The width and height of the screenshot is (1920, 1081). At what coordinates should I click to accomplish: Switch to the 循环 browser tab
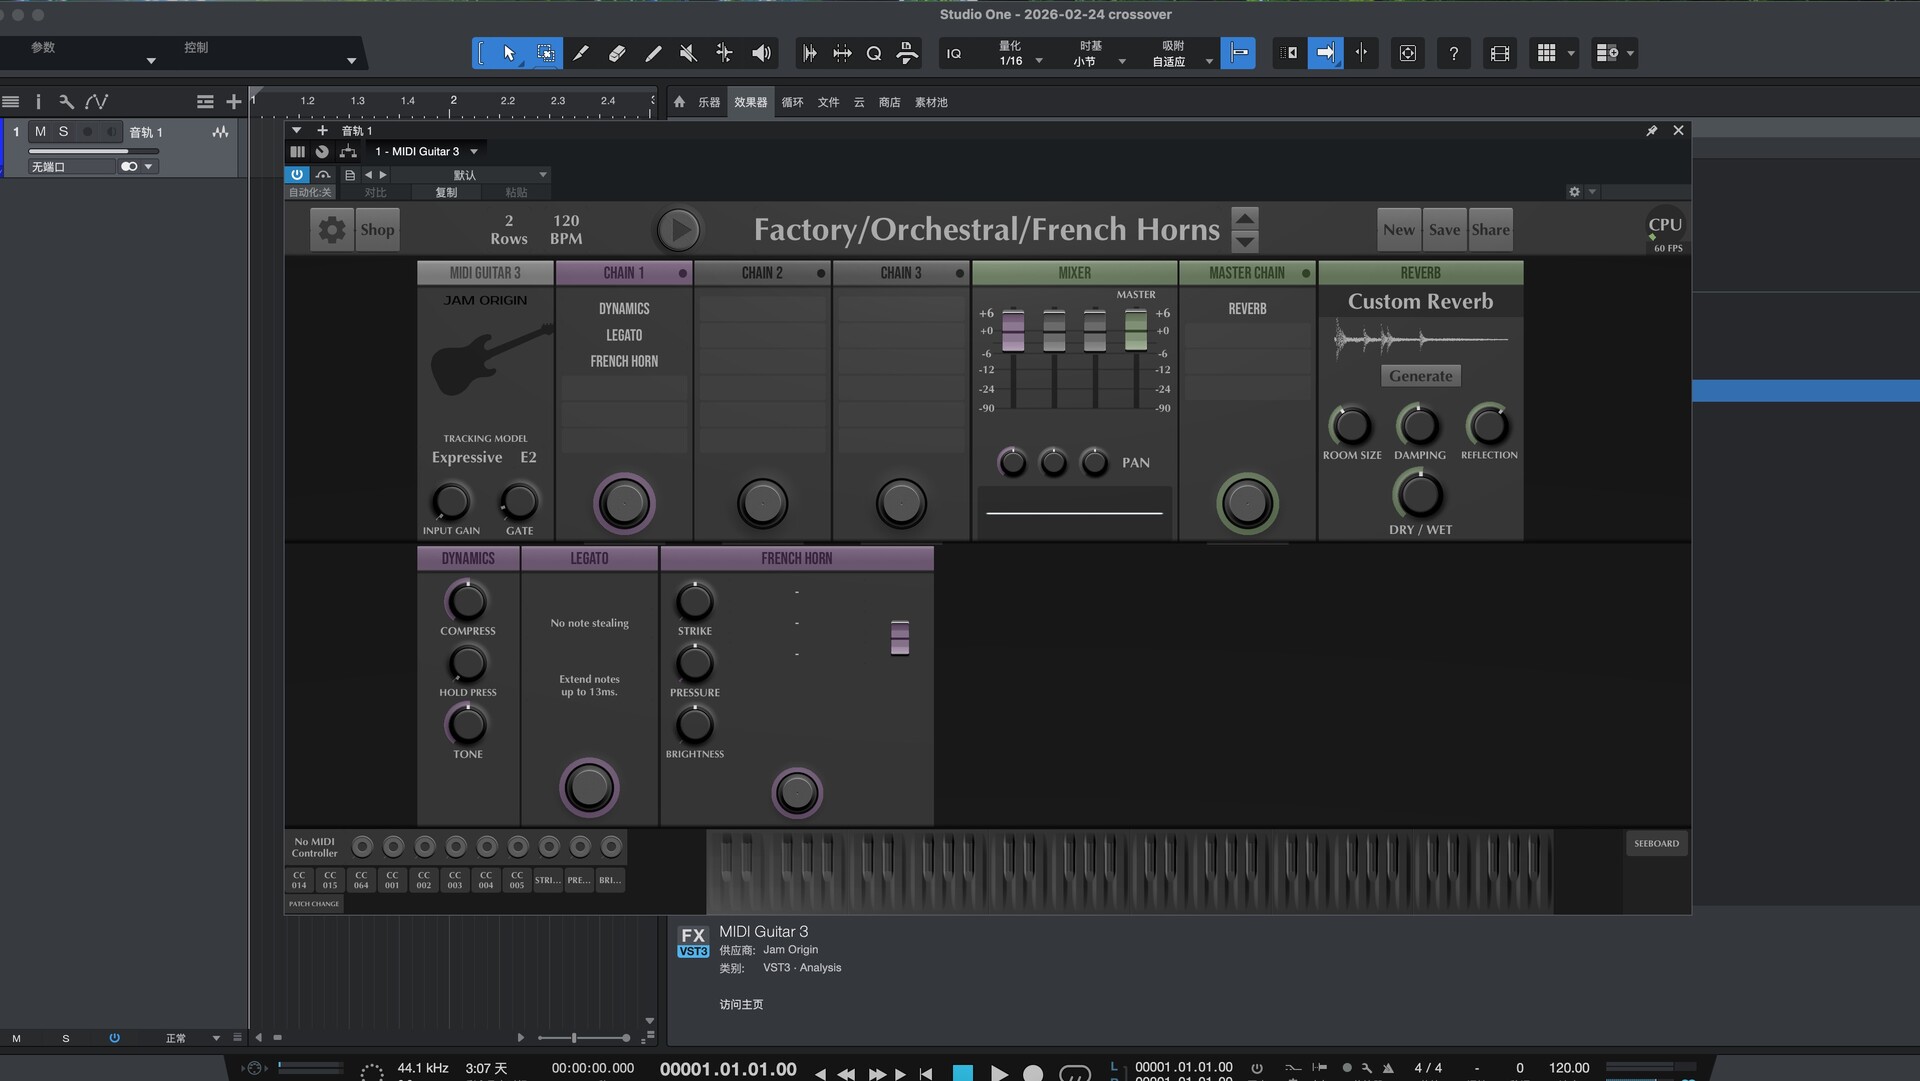click(792, 102)
